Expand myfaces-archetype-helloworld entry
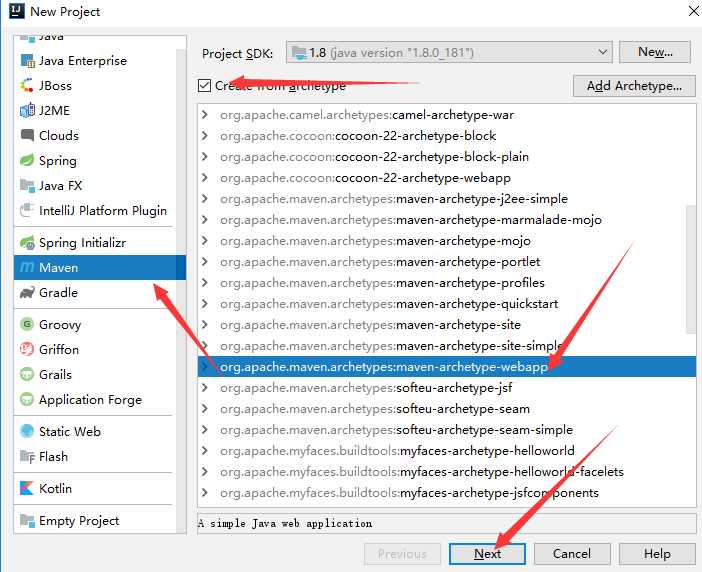The width and height of the screenshot is (702, 572). point(205,451)
